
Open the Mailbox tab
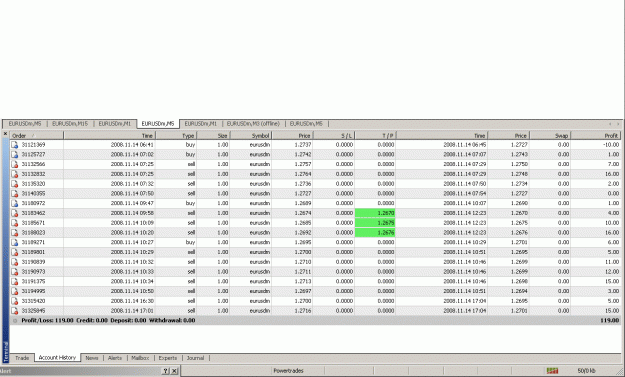pos(140,358)
